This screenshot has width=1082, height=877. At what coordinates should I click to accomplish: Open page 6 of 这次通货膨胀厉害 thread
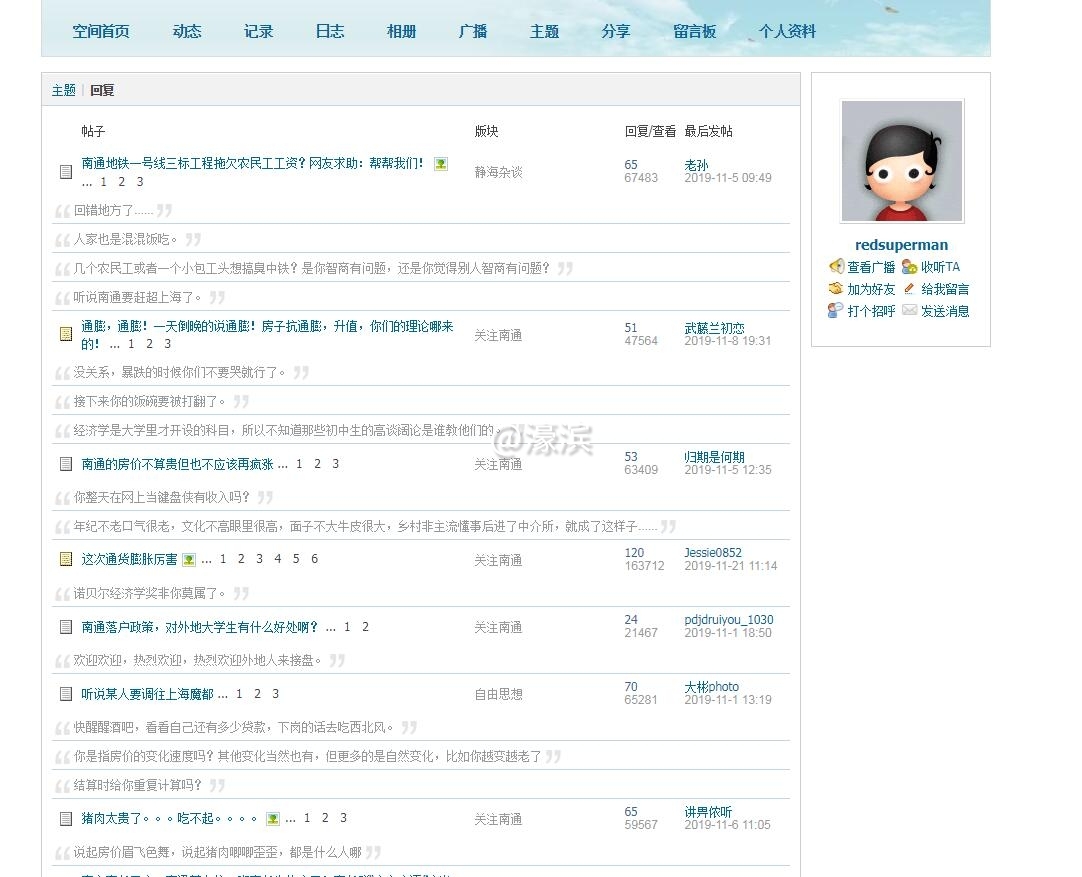coord(314,559)
